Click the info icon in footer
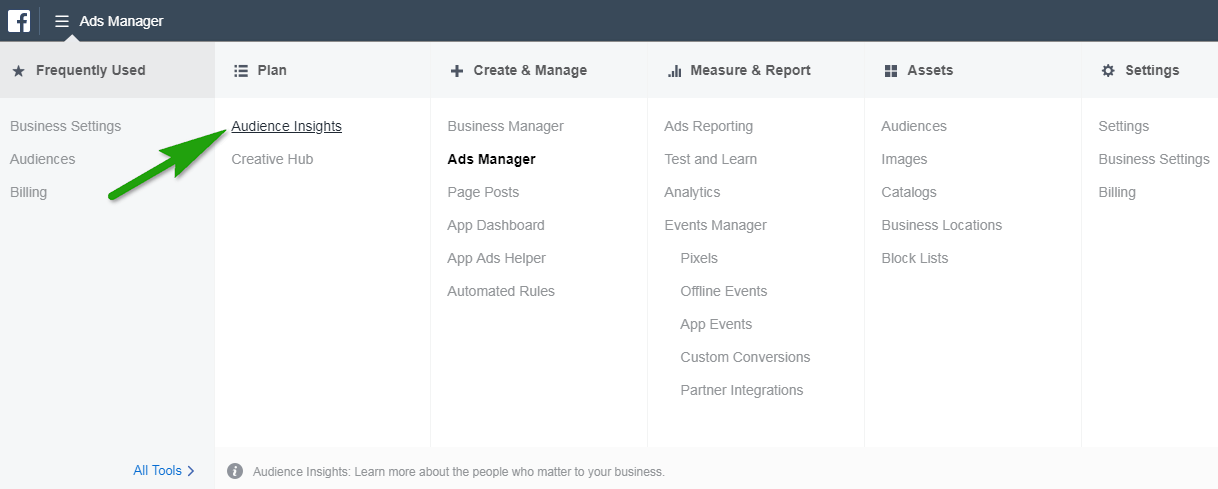1218x489 pixels. click(x=235, y=471)
